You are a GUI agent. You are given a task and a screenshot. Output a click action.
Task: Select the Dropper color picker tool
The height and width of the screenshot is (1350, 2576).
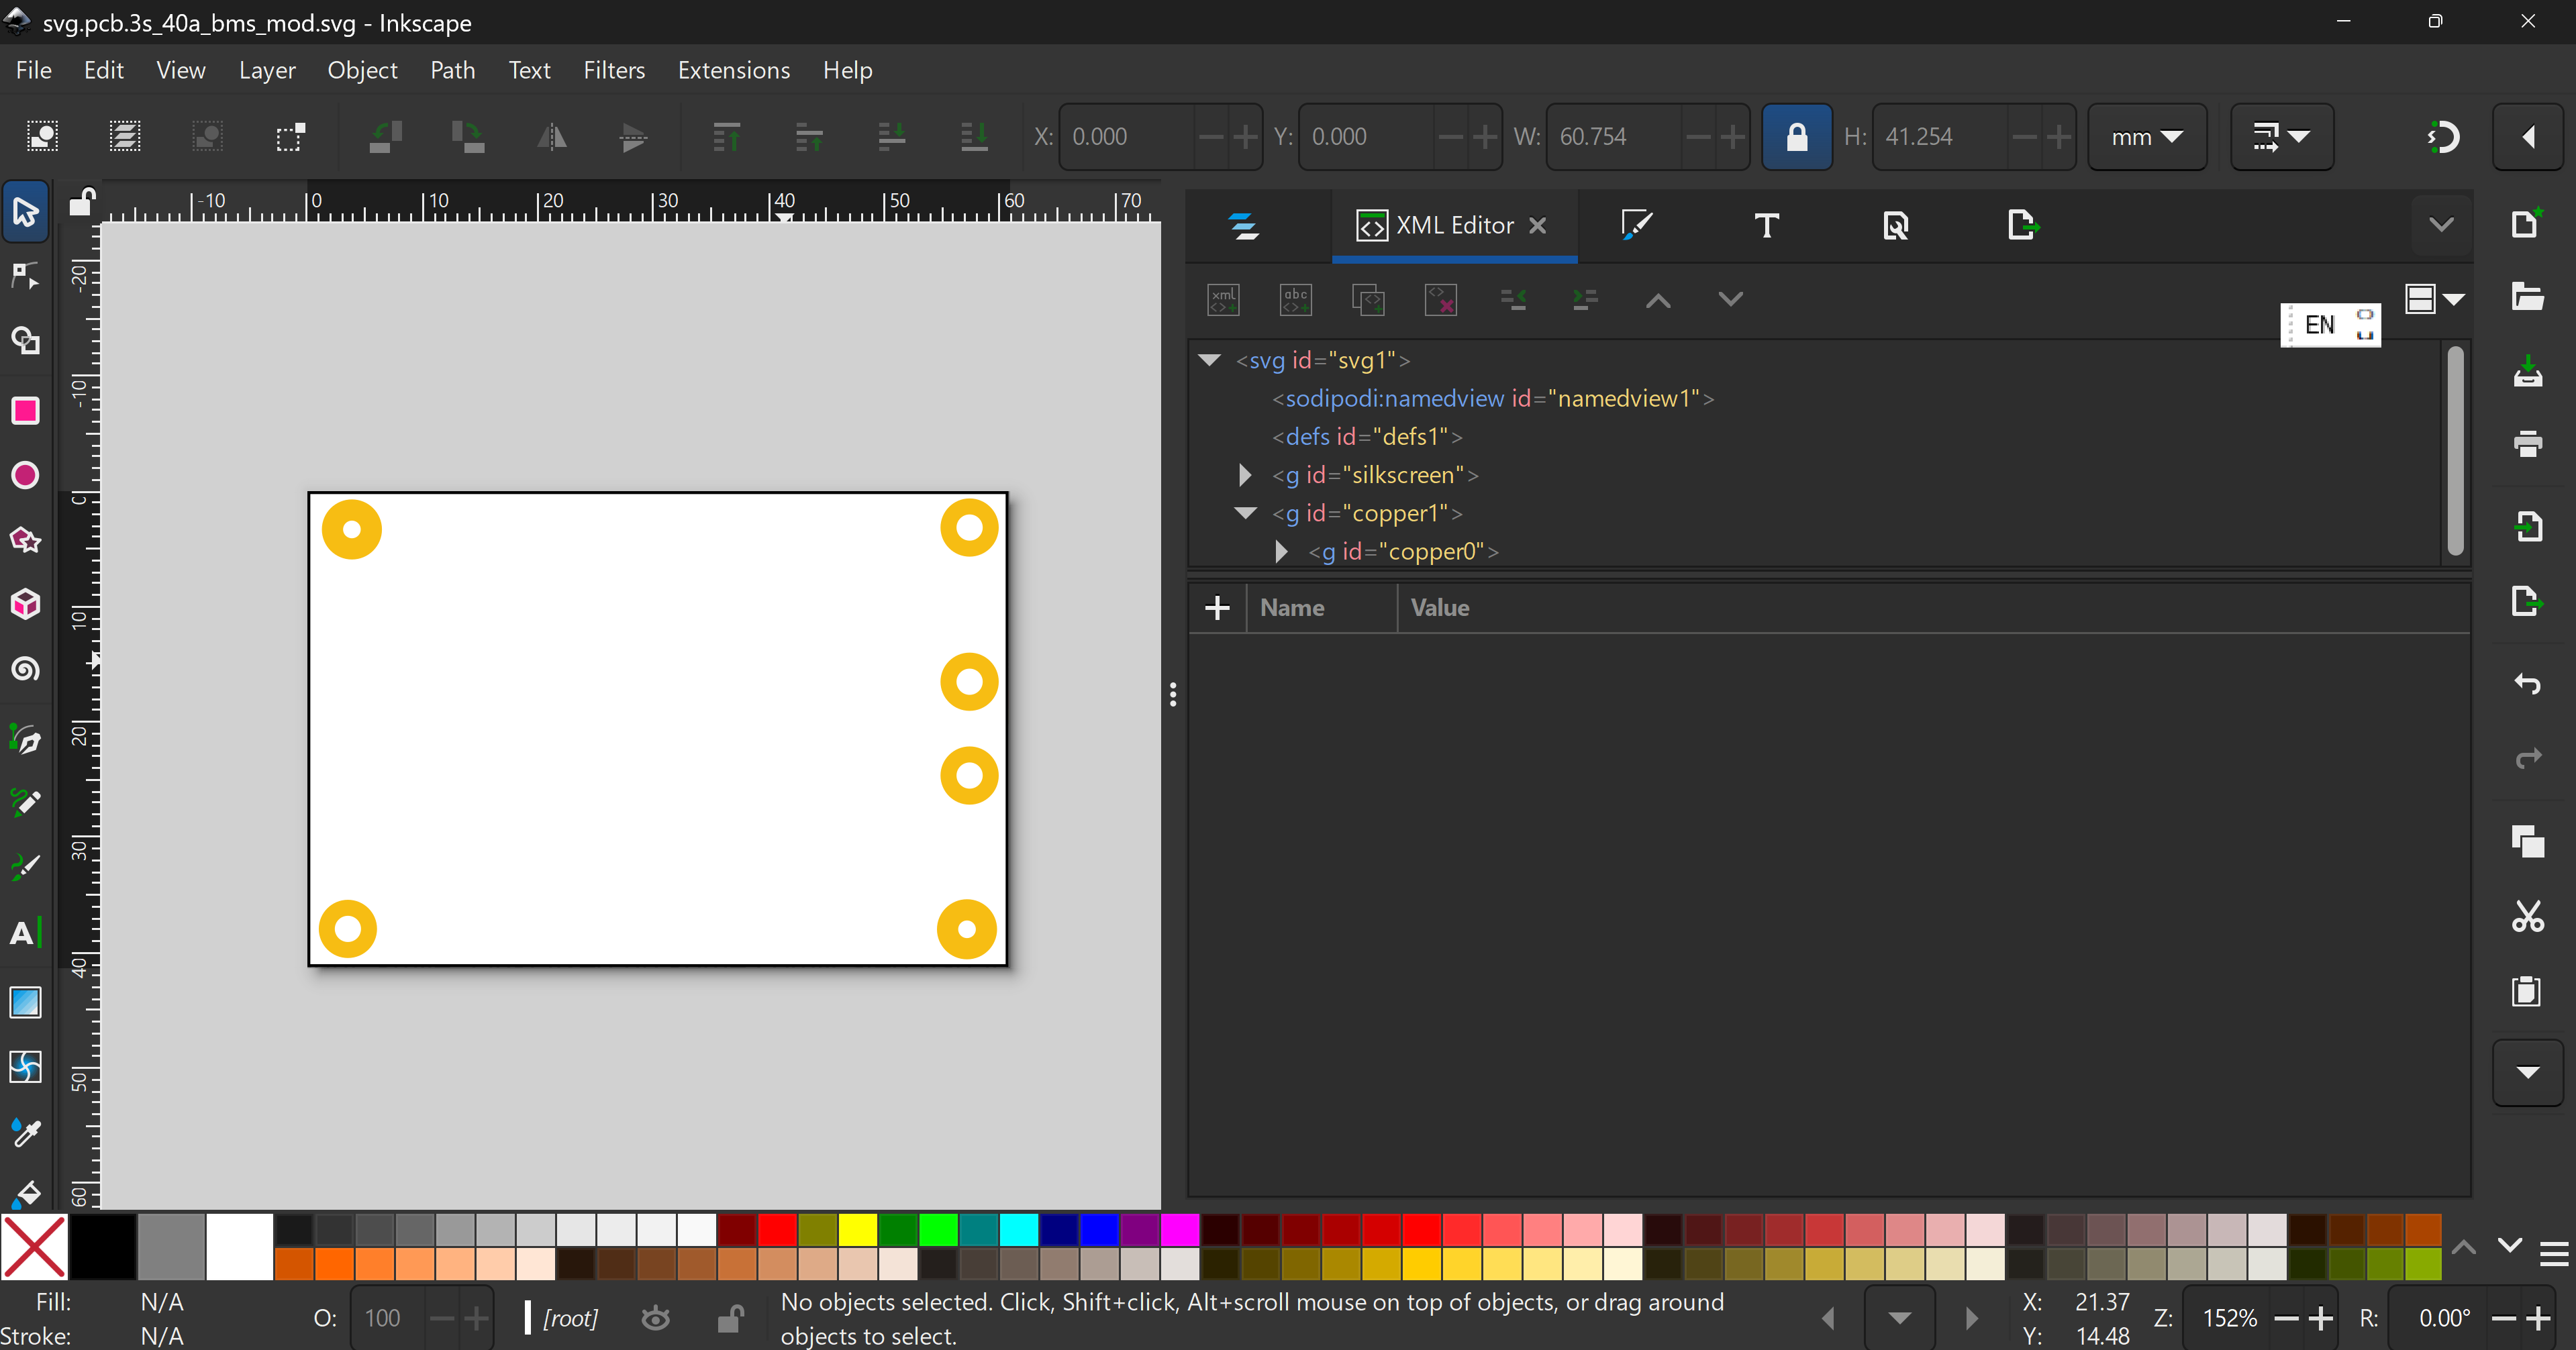click(x=25, y=1132)
